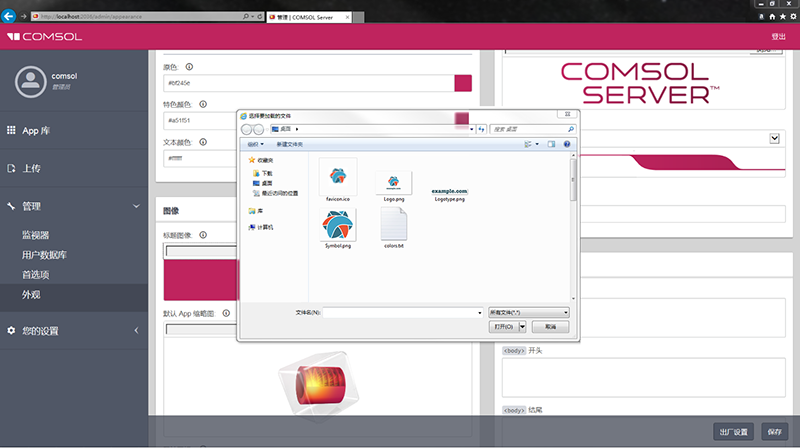Select 计算机 in the dialog sidebar
This screenshot has height=448, width=800.
261,227
